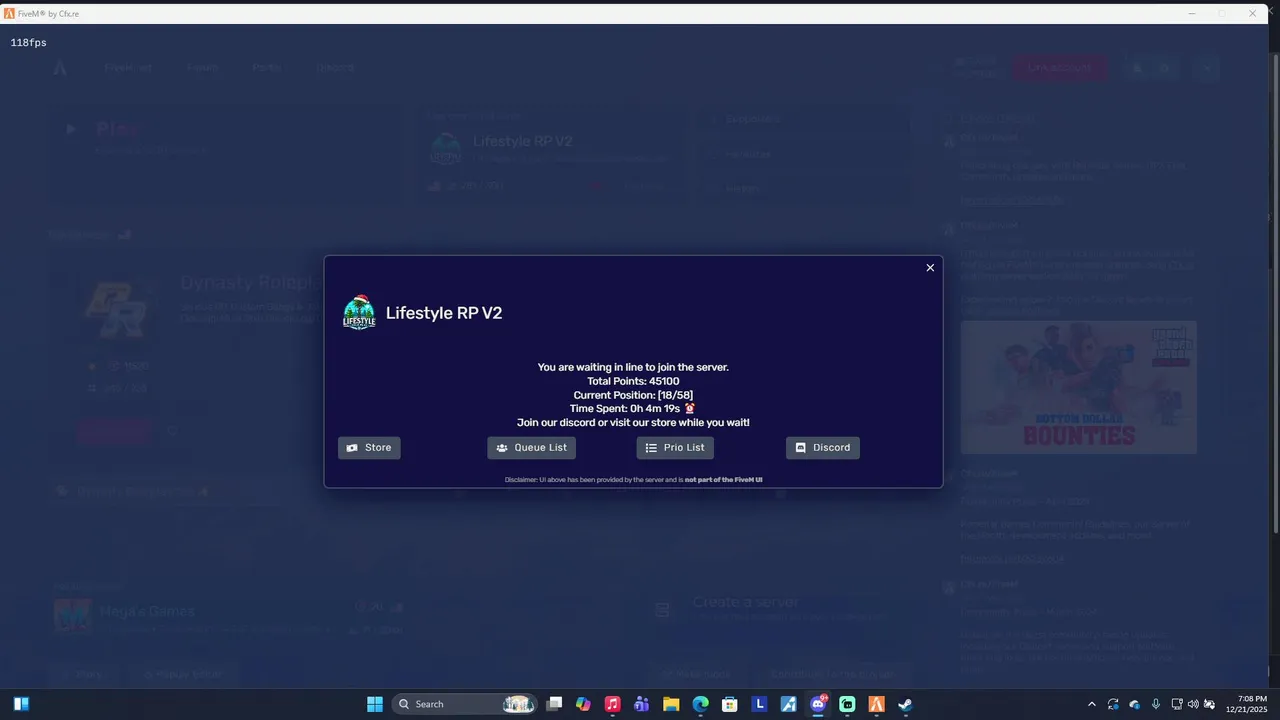This screenshot has height=720, width=1280.
Task: Click the 118fps counter
Action: [x=29, y=43]
